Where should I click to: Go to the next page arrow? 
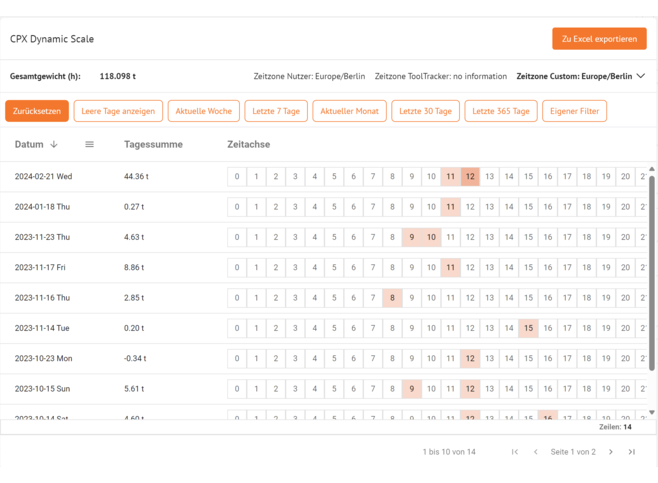pos(611,452)
